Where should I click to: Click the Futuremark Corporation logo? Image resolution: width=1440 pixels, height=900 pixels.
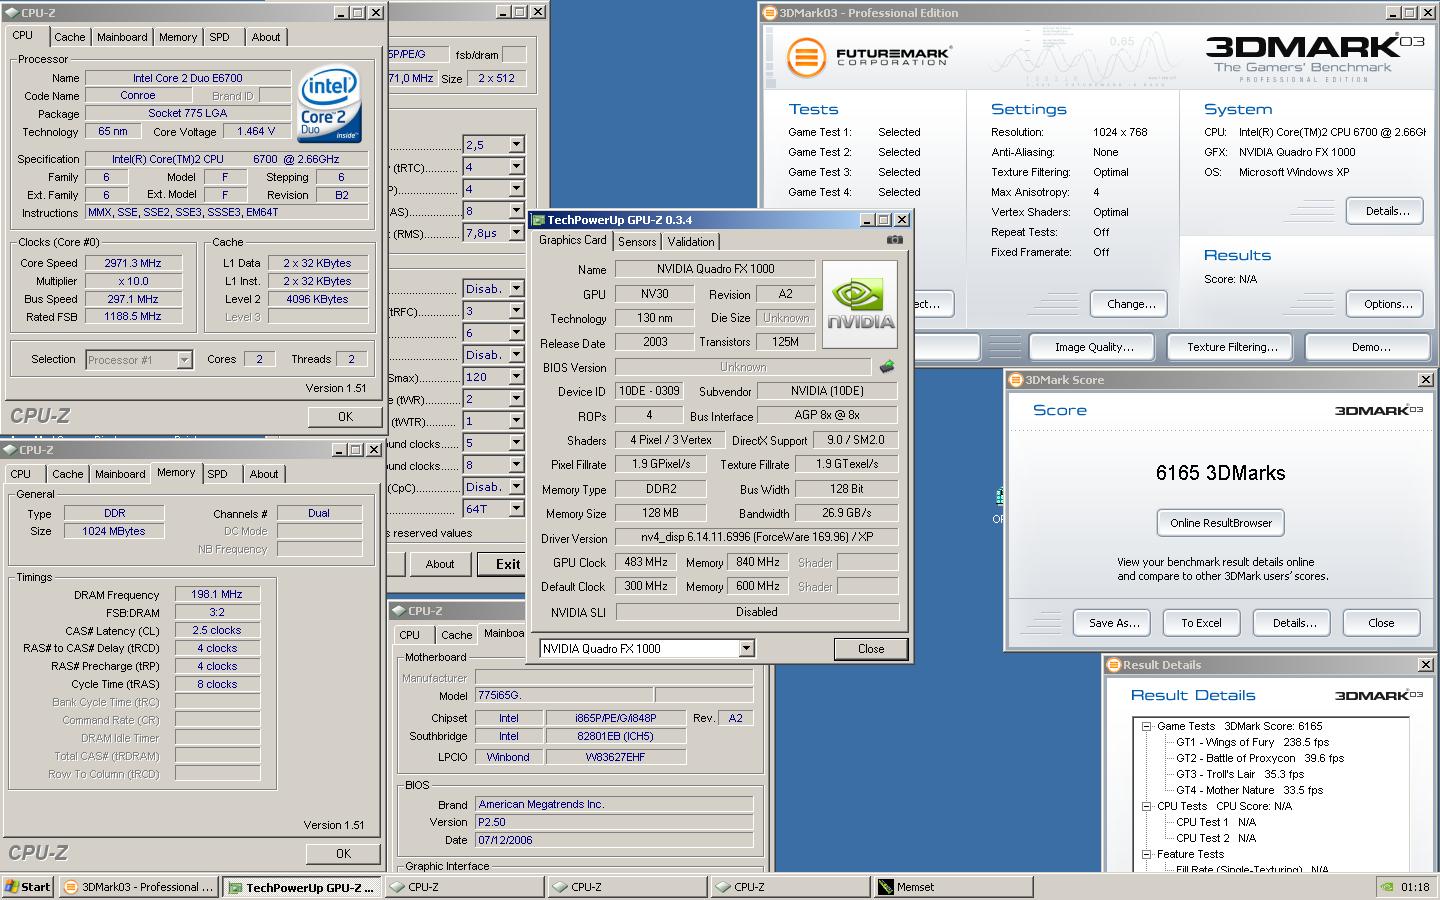pos(869,57)
